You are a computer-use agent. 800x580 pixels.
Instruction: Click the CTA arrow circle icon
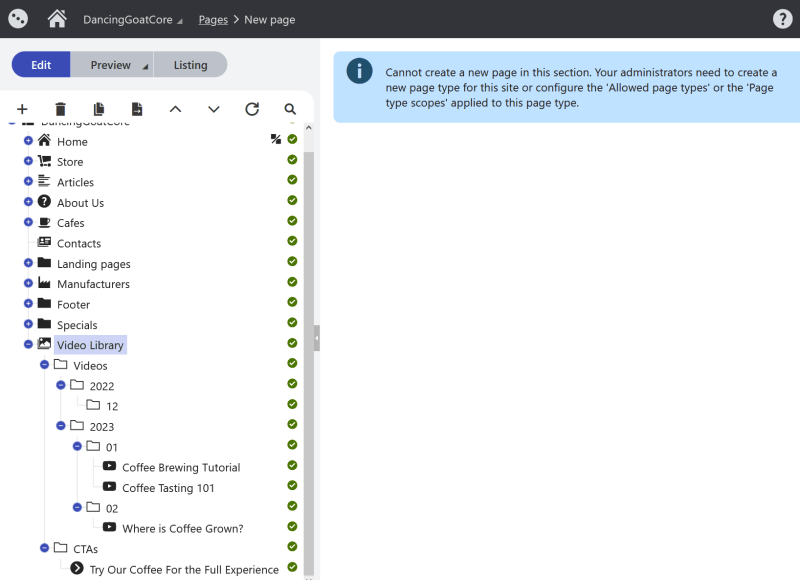point(77,568)
